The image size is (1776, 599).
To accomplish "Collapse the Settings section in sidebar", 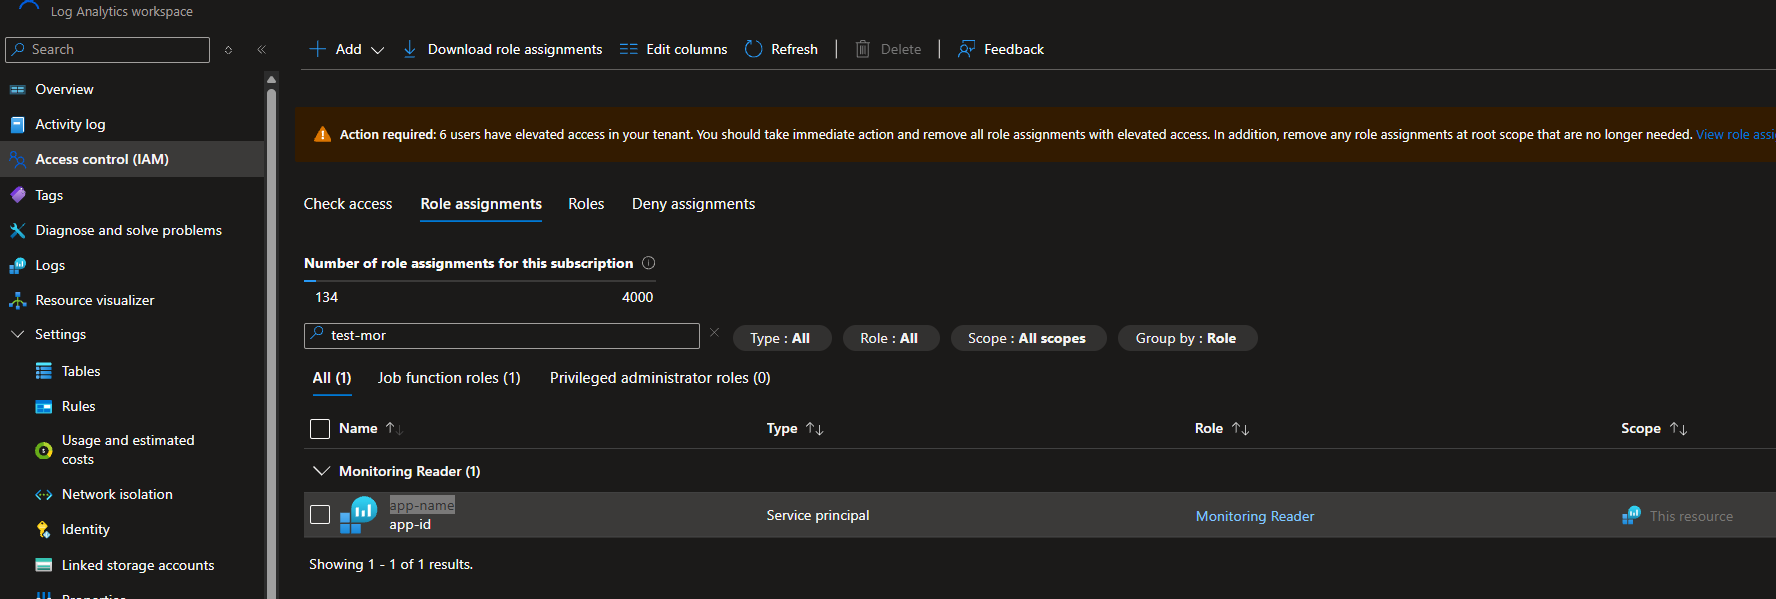I will tap(17, 334).
